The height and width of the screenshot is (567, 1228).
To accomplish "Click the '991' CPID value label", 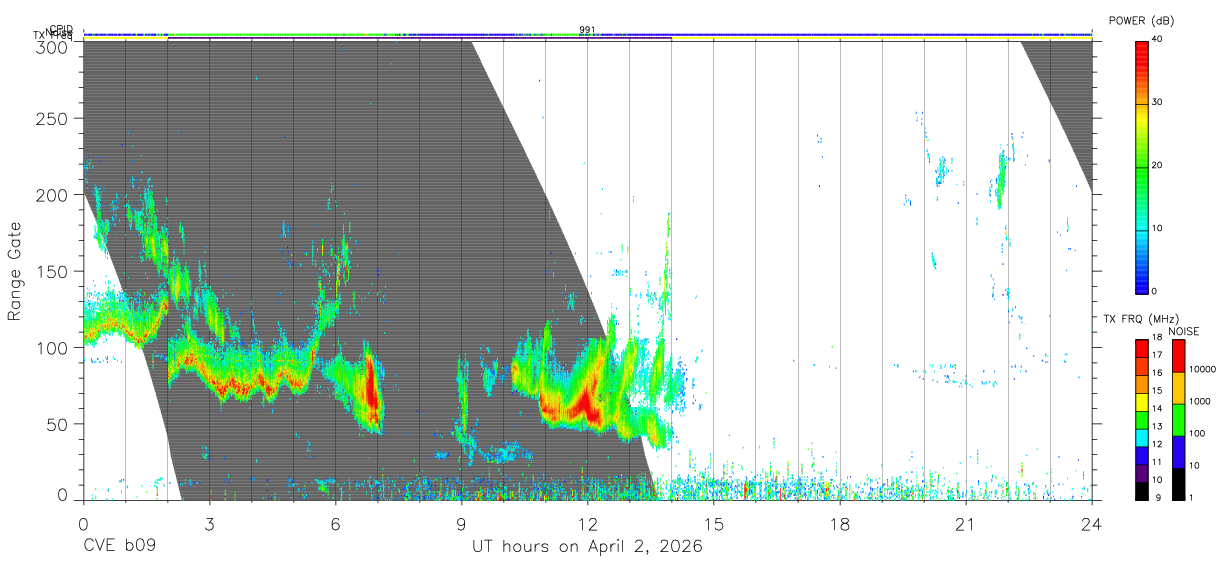I will (587, 30).
